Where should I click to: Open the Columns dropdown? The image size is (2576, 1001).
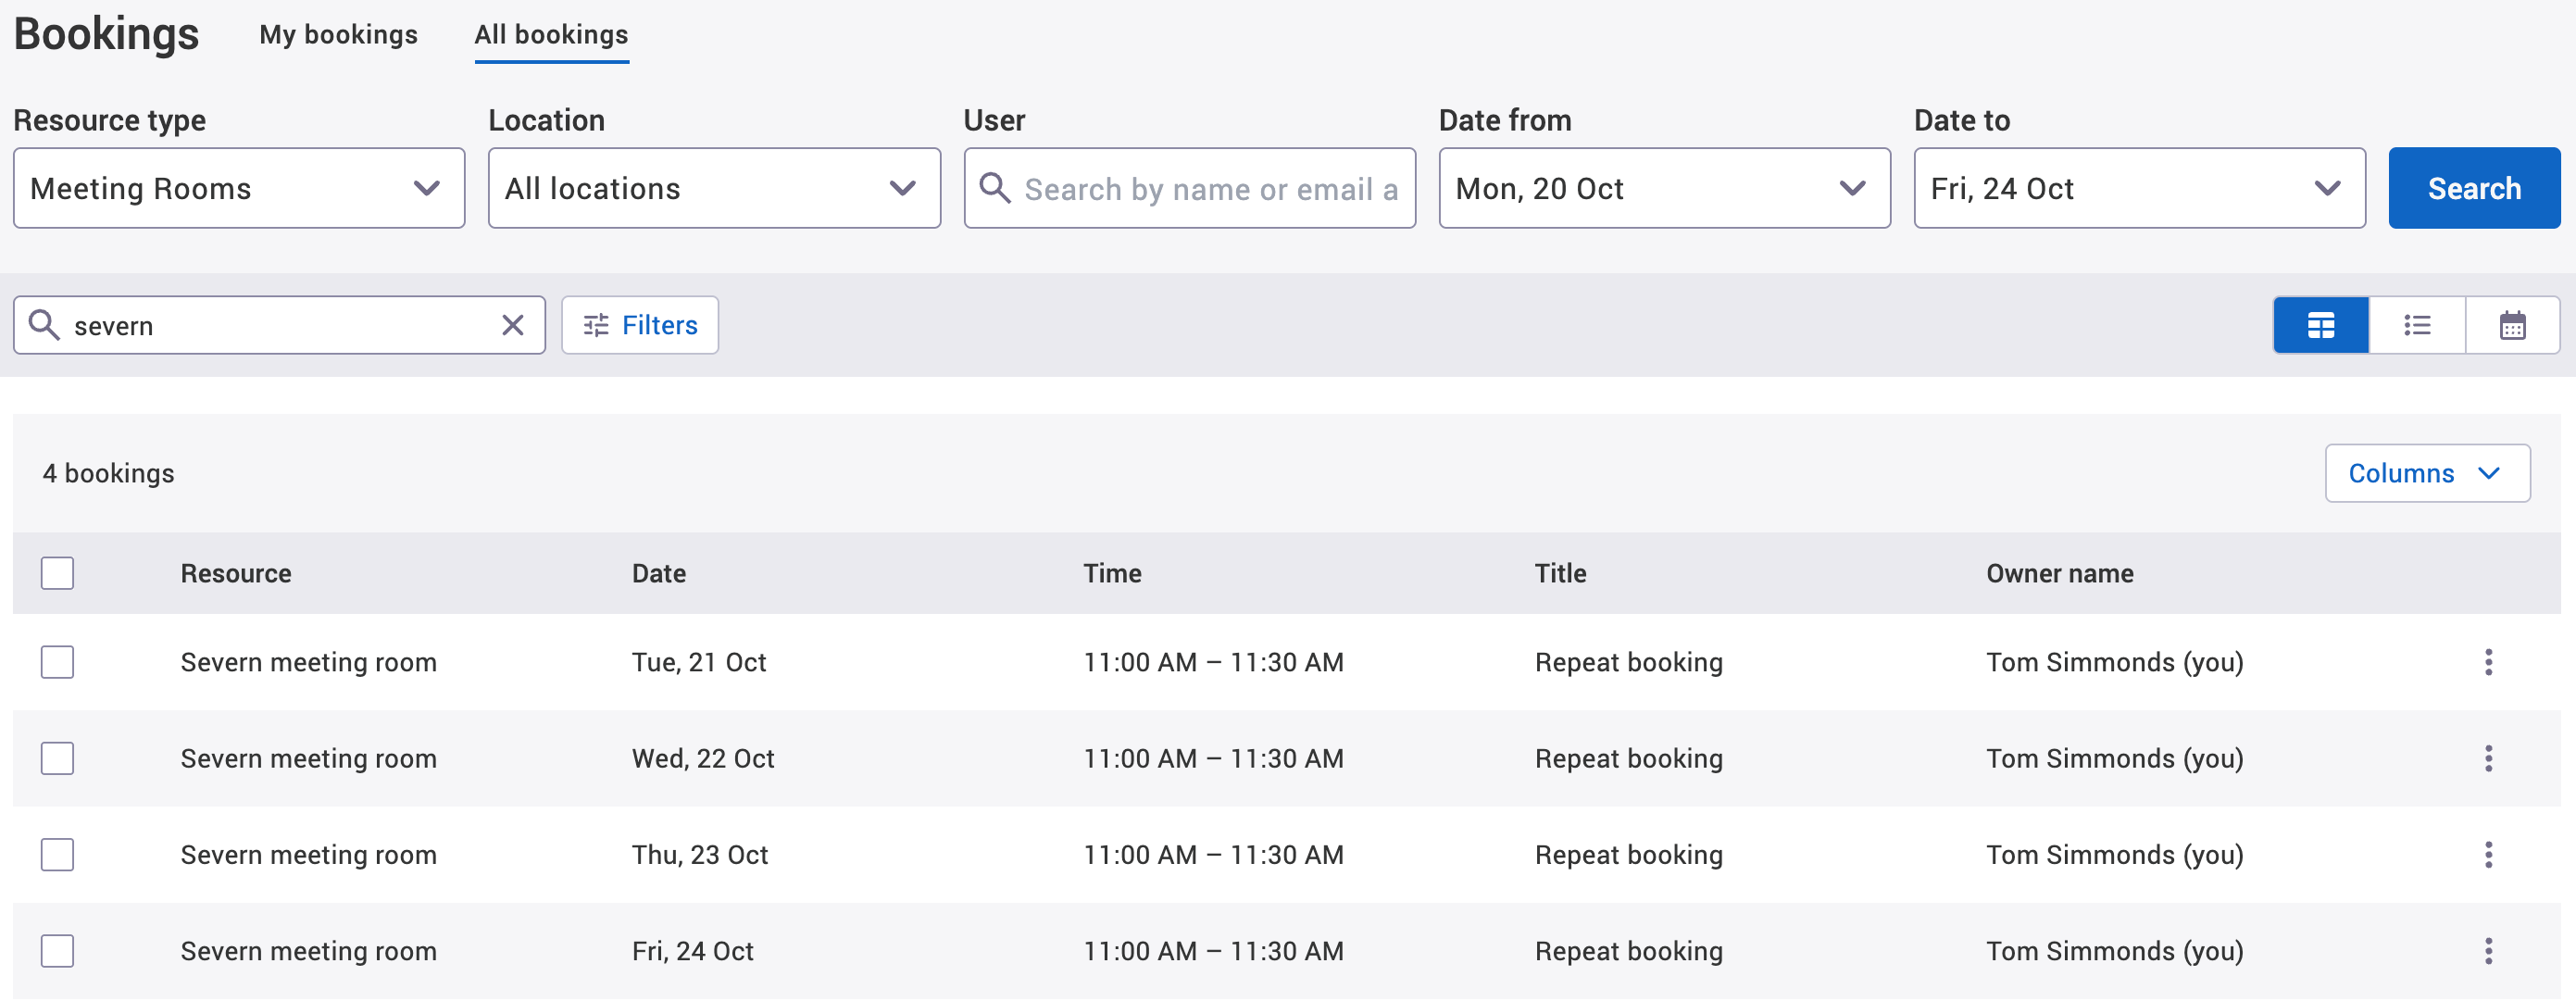tap(2428, 473)
